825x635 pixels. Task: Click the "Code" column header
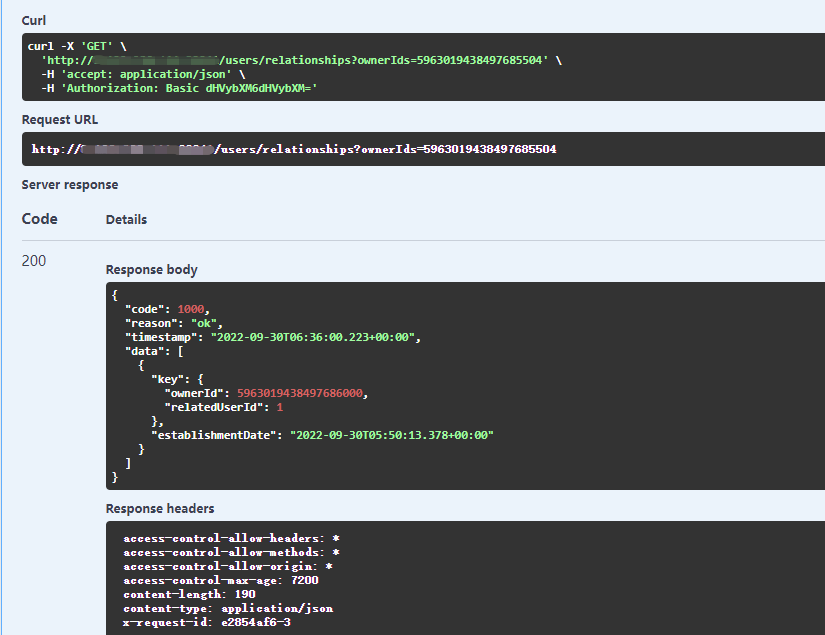click(x=38, y=219)
